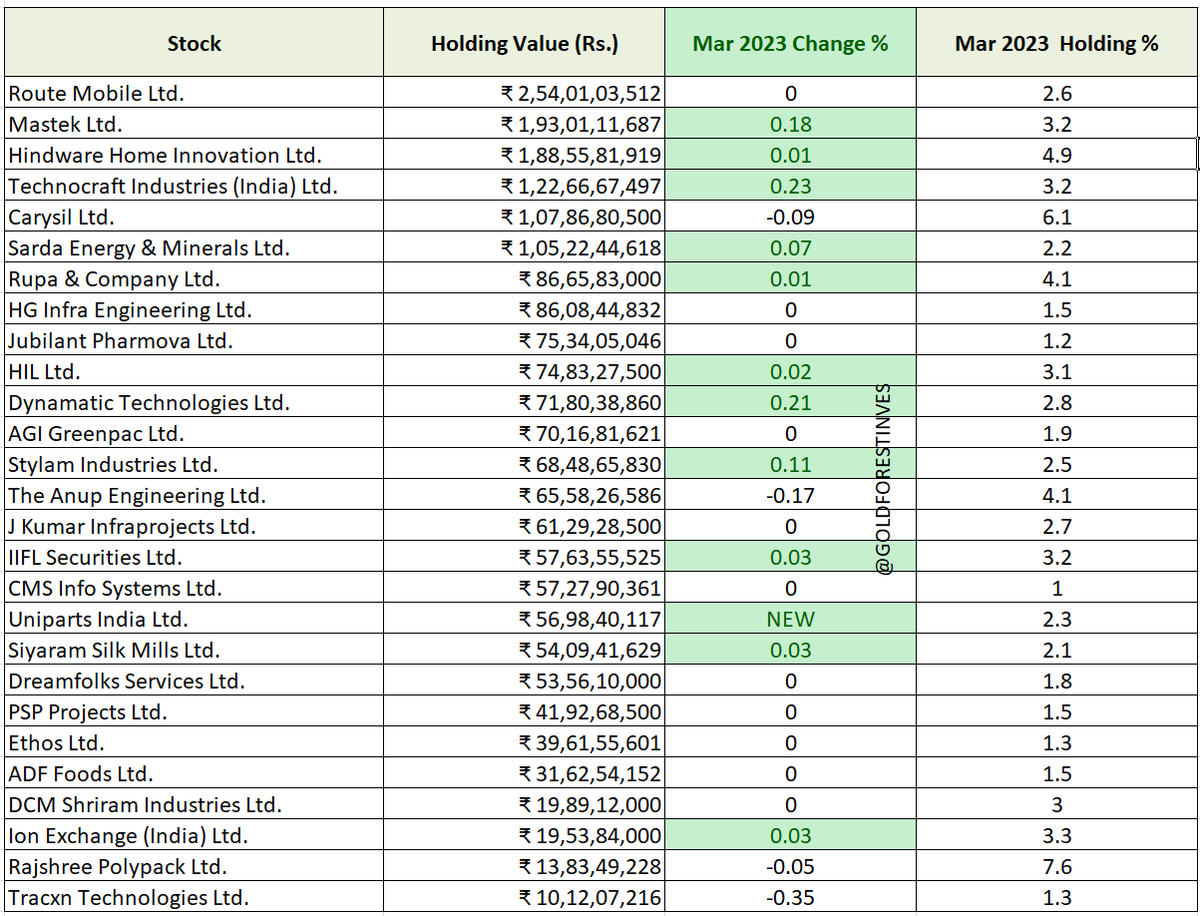Click the CMS Info Systems Ltd. cell
Viewport: 1200px width, 916px height.
[x=194, y=589]
